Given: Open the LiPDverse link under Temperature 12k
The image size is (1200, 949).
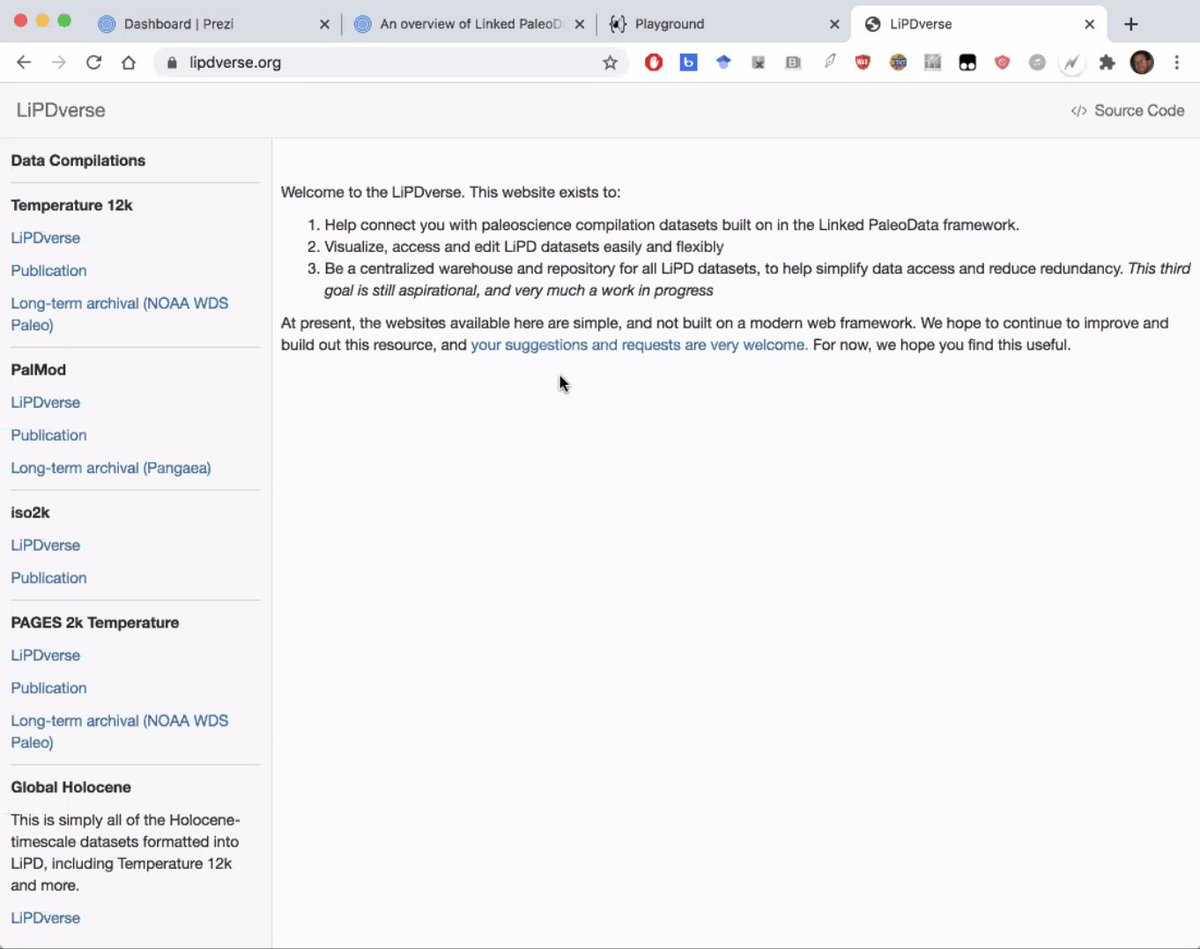Looking at the screenshot, I should coord(45,238).
